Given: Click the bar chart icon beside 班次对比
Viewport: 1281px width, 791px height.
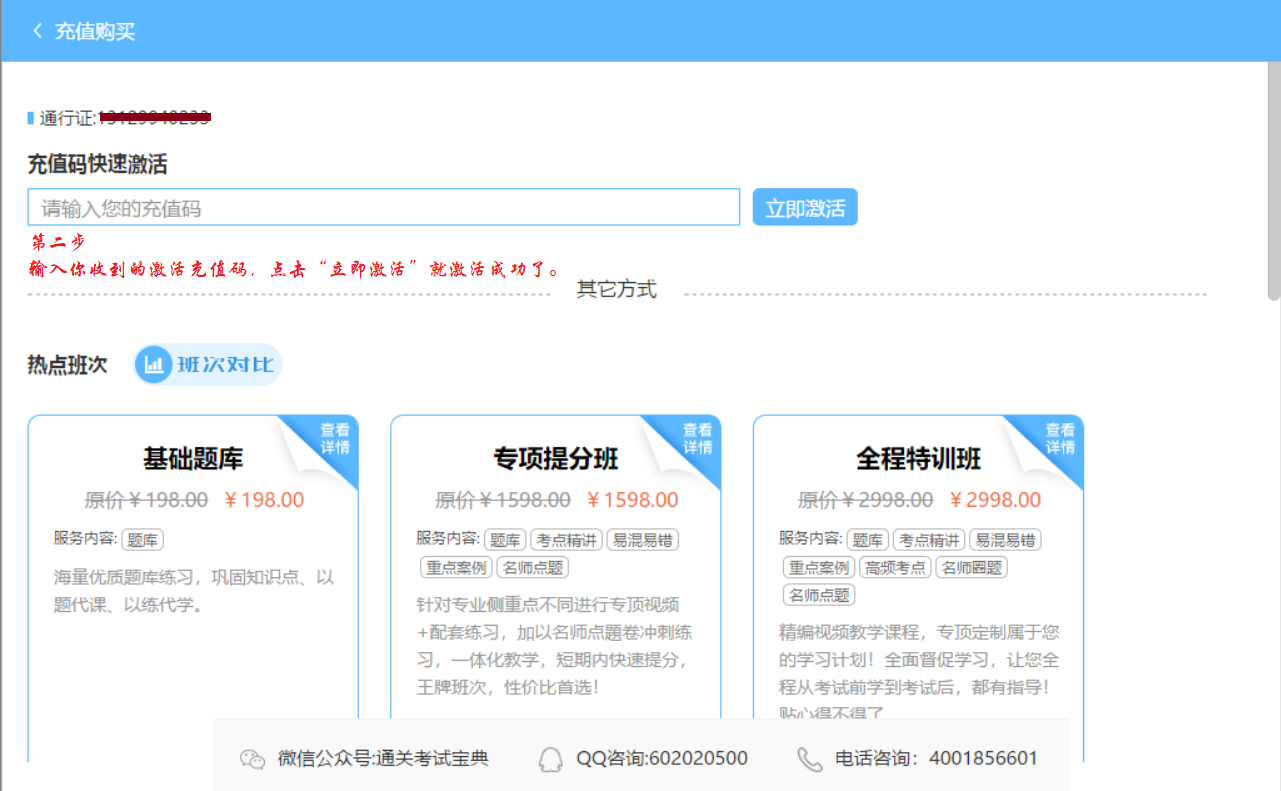Looking at the screenshot, I should (x=154, y=365).
